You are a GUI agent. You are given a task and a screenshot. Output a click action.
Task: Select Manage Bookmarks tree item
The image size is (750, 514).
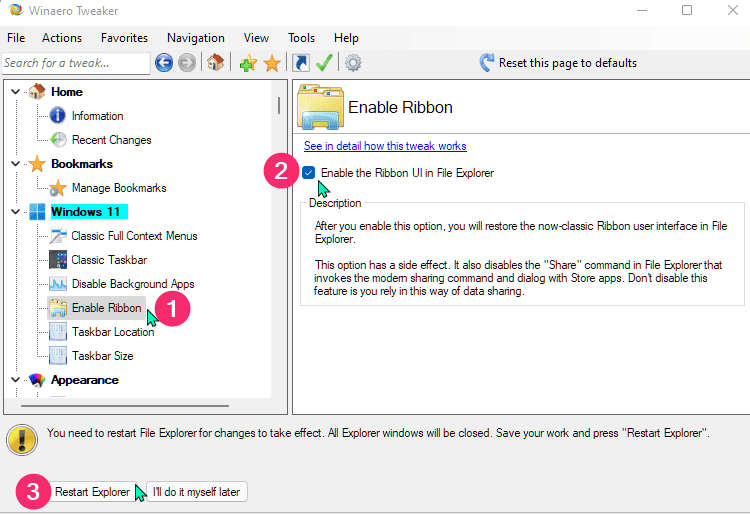(119, 188)
